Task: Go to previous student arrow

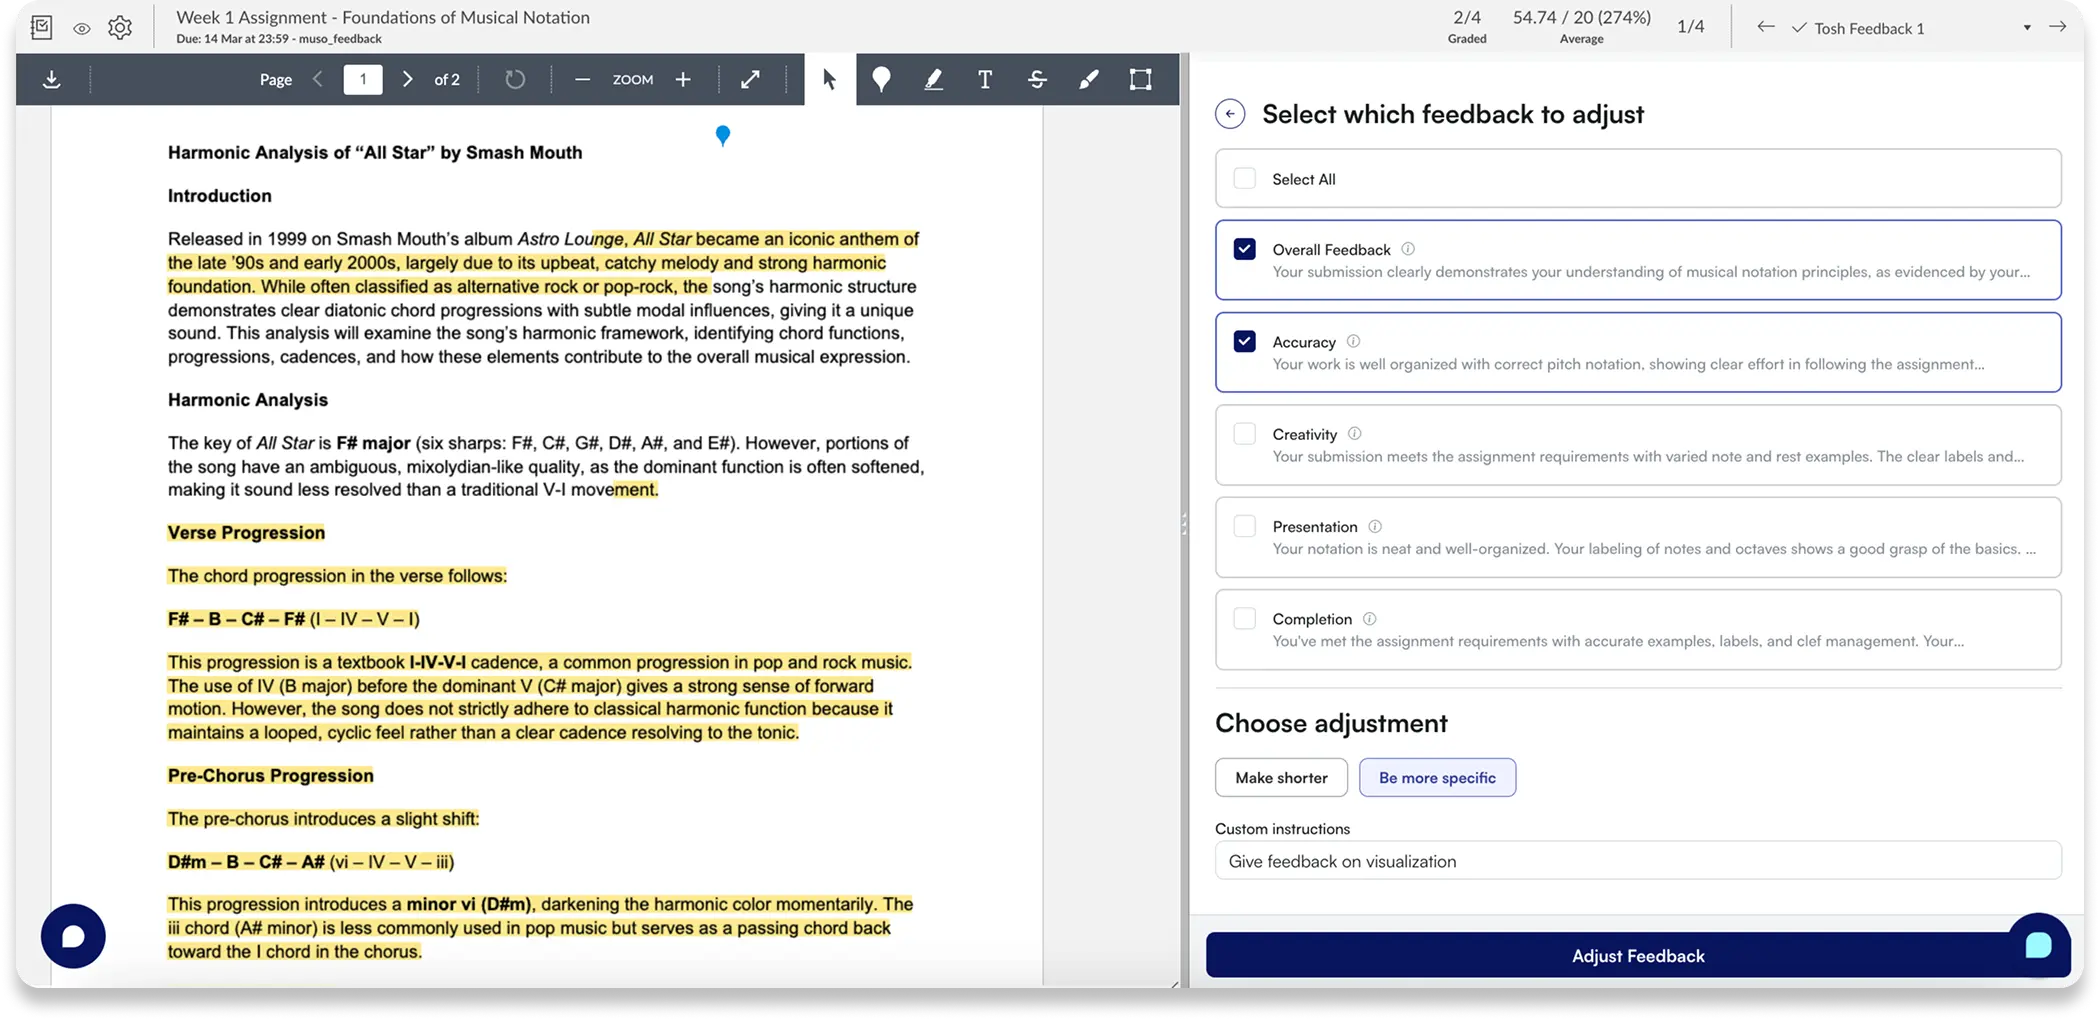Action: (x=1766, y=27)
